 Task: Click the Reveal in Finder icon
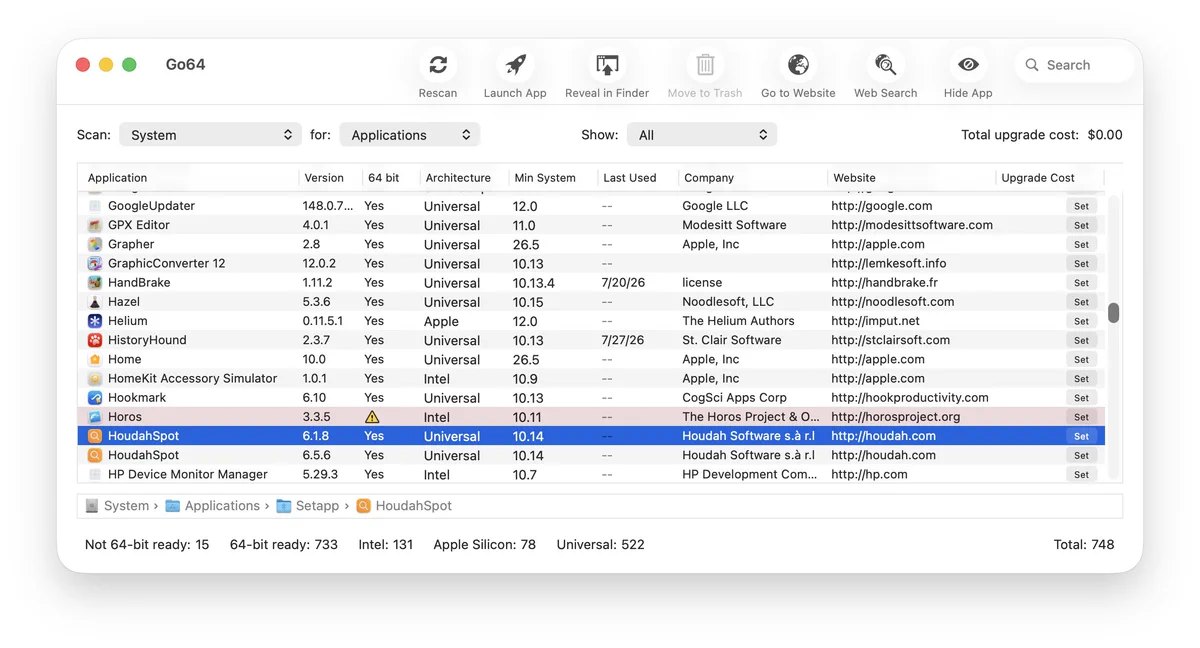click(x=607, y=65)
